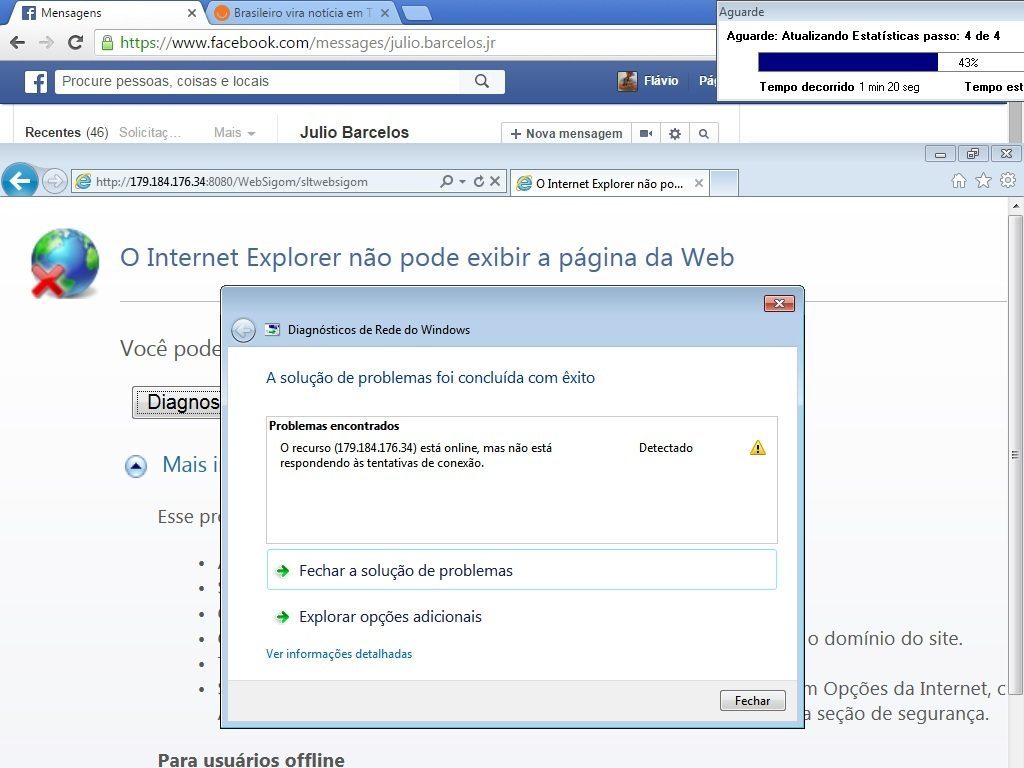Start a video call with Julio Barcelos
This screenshot has height=768, width=1024.
pos(646,133)
